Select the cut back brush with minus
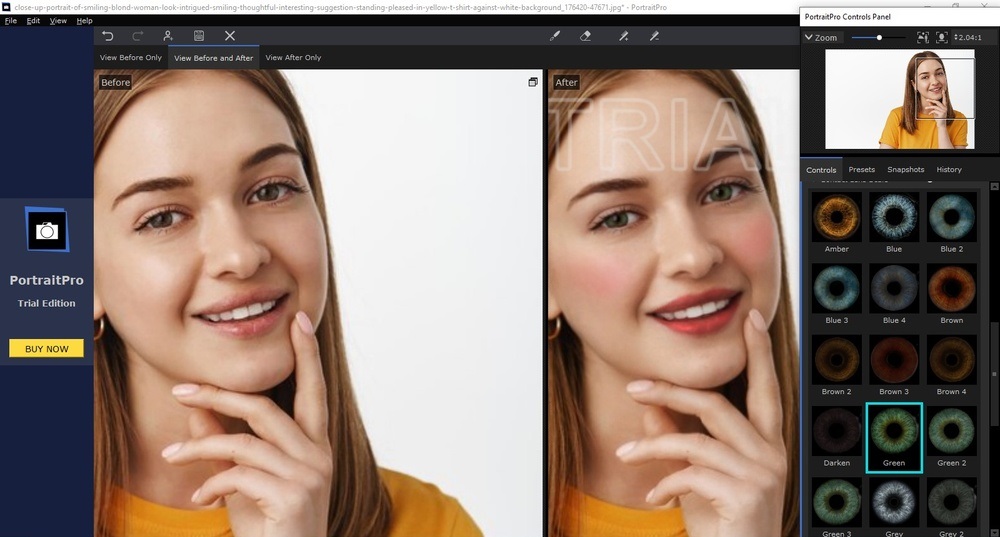 click(654, 36)
